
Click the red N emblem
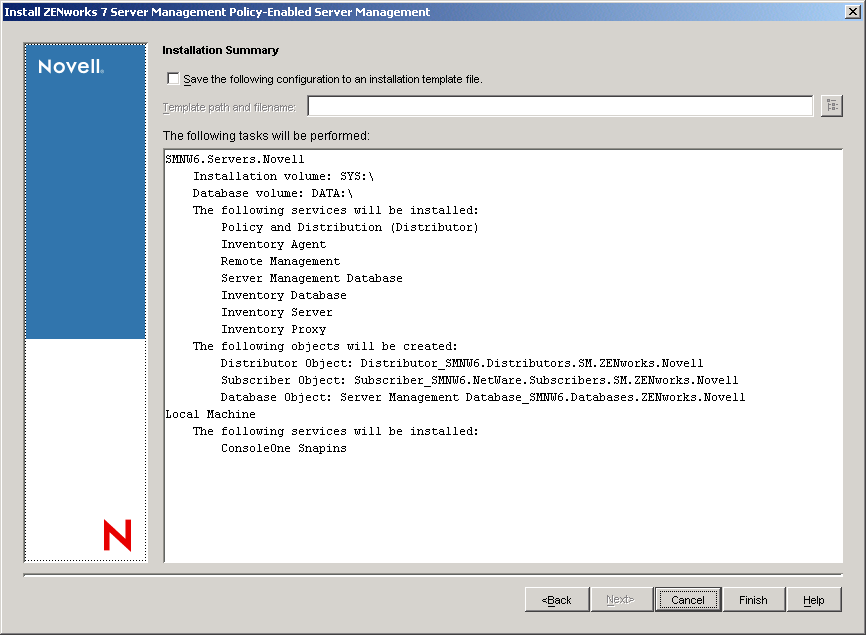(118, 535)
